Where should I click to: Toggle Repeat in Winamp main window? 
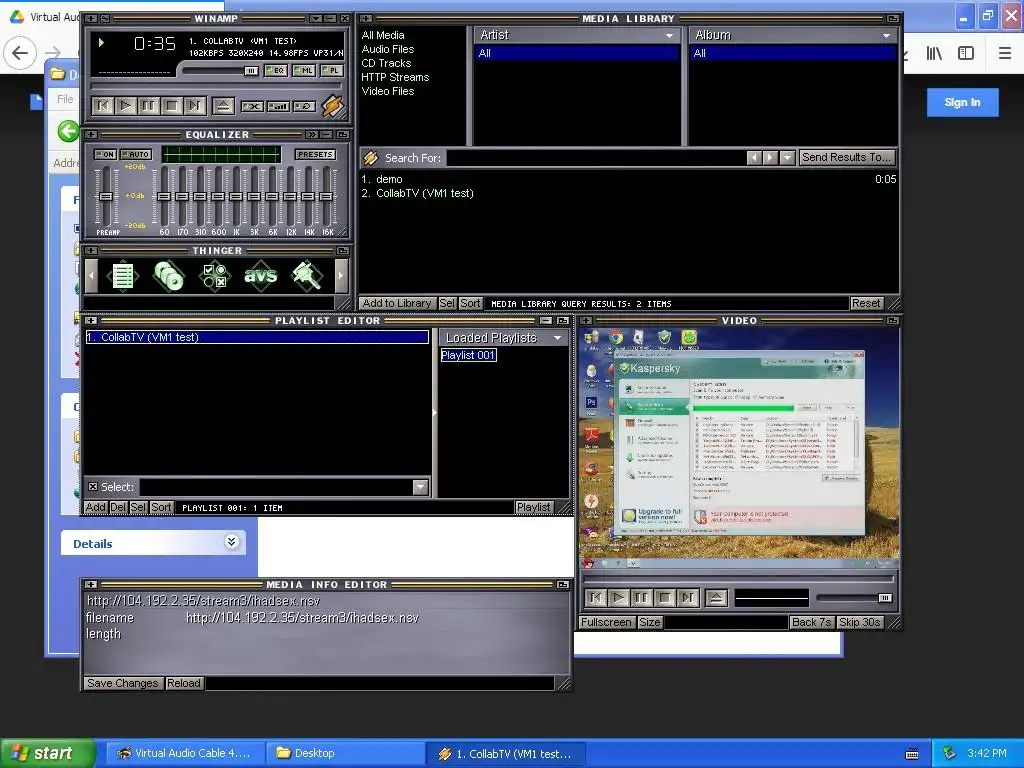tap(304, 106)
